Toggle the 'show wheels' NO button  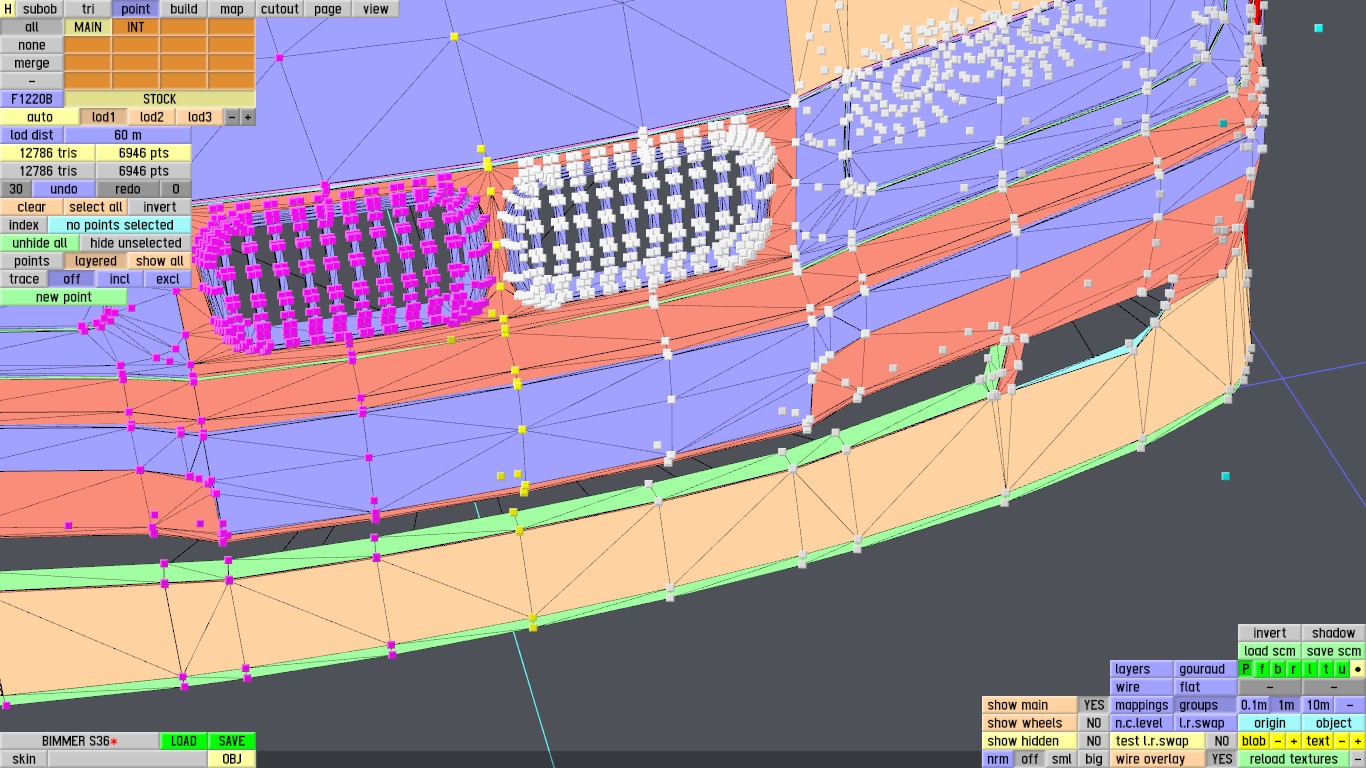tap(1094, 723)
